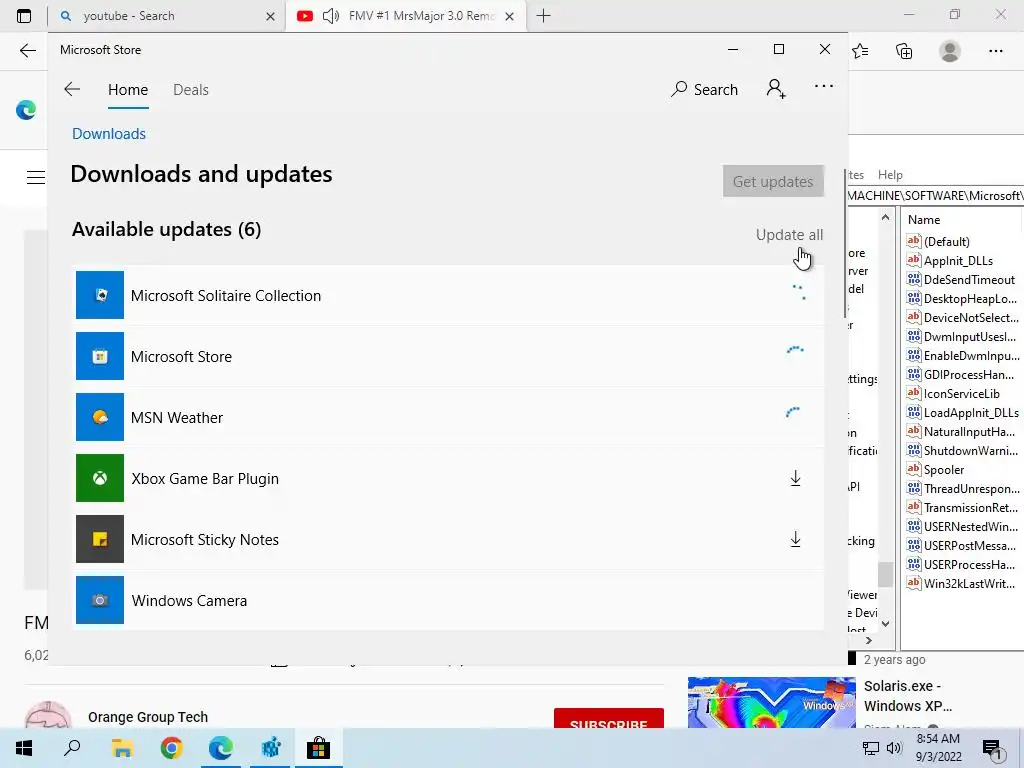Open Solaris.exe - Windows XP video title
This screenshot has width=1024, height=768.
tap(908, 696)
